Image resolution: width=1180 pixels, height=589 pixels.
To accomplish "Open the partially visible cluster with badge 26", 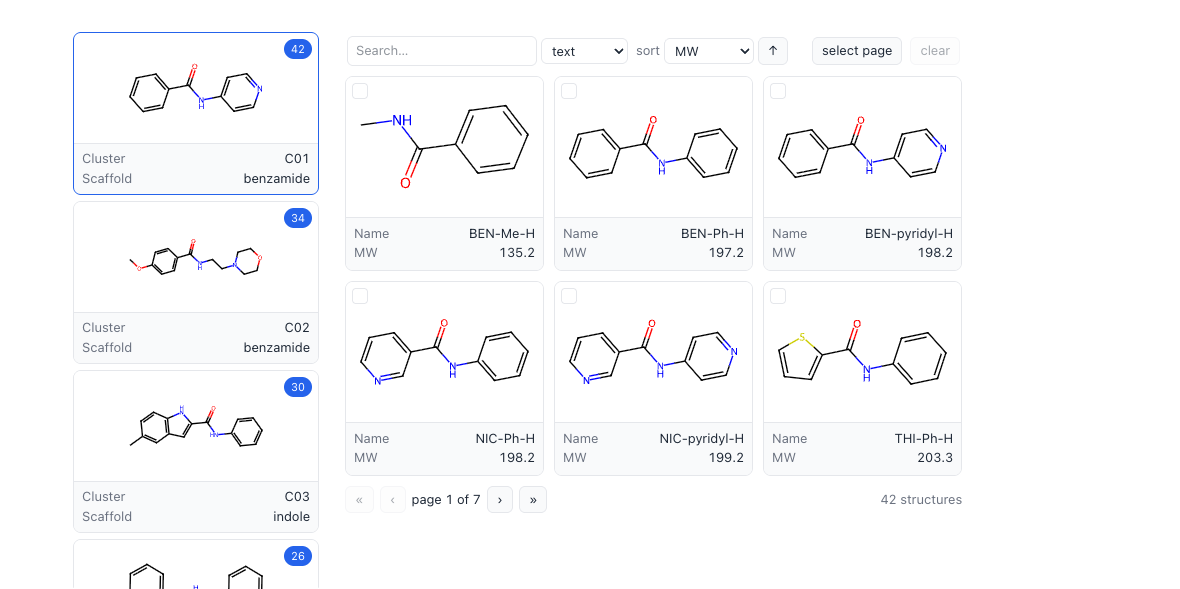I will click(196, 564).
